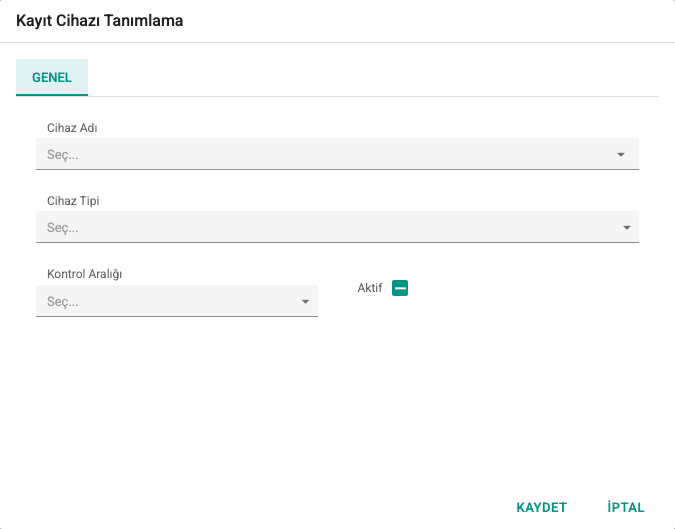This screenshot has width=675, height=529.
Task: Open the Cihaz Tipi dropdown field
Action: [337, 227]
